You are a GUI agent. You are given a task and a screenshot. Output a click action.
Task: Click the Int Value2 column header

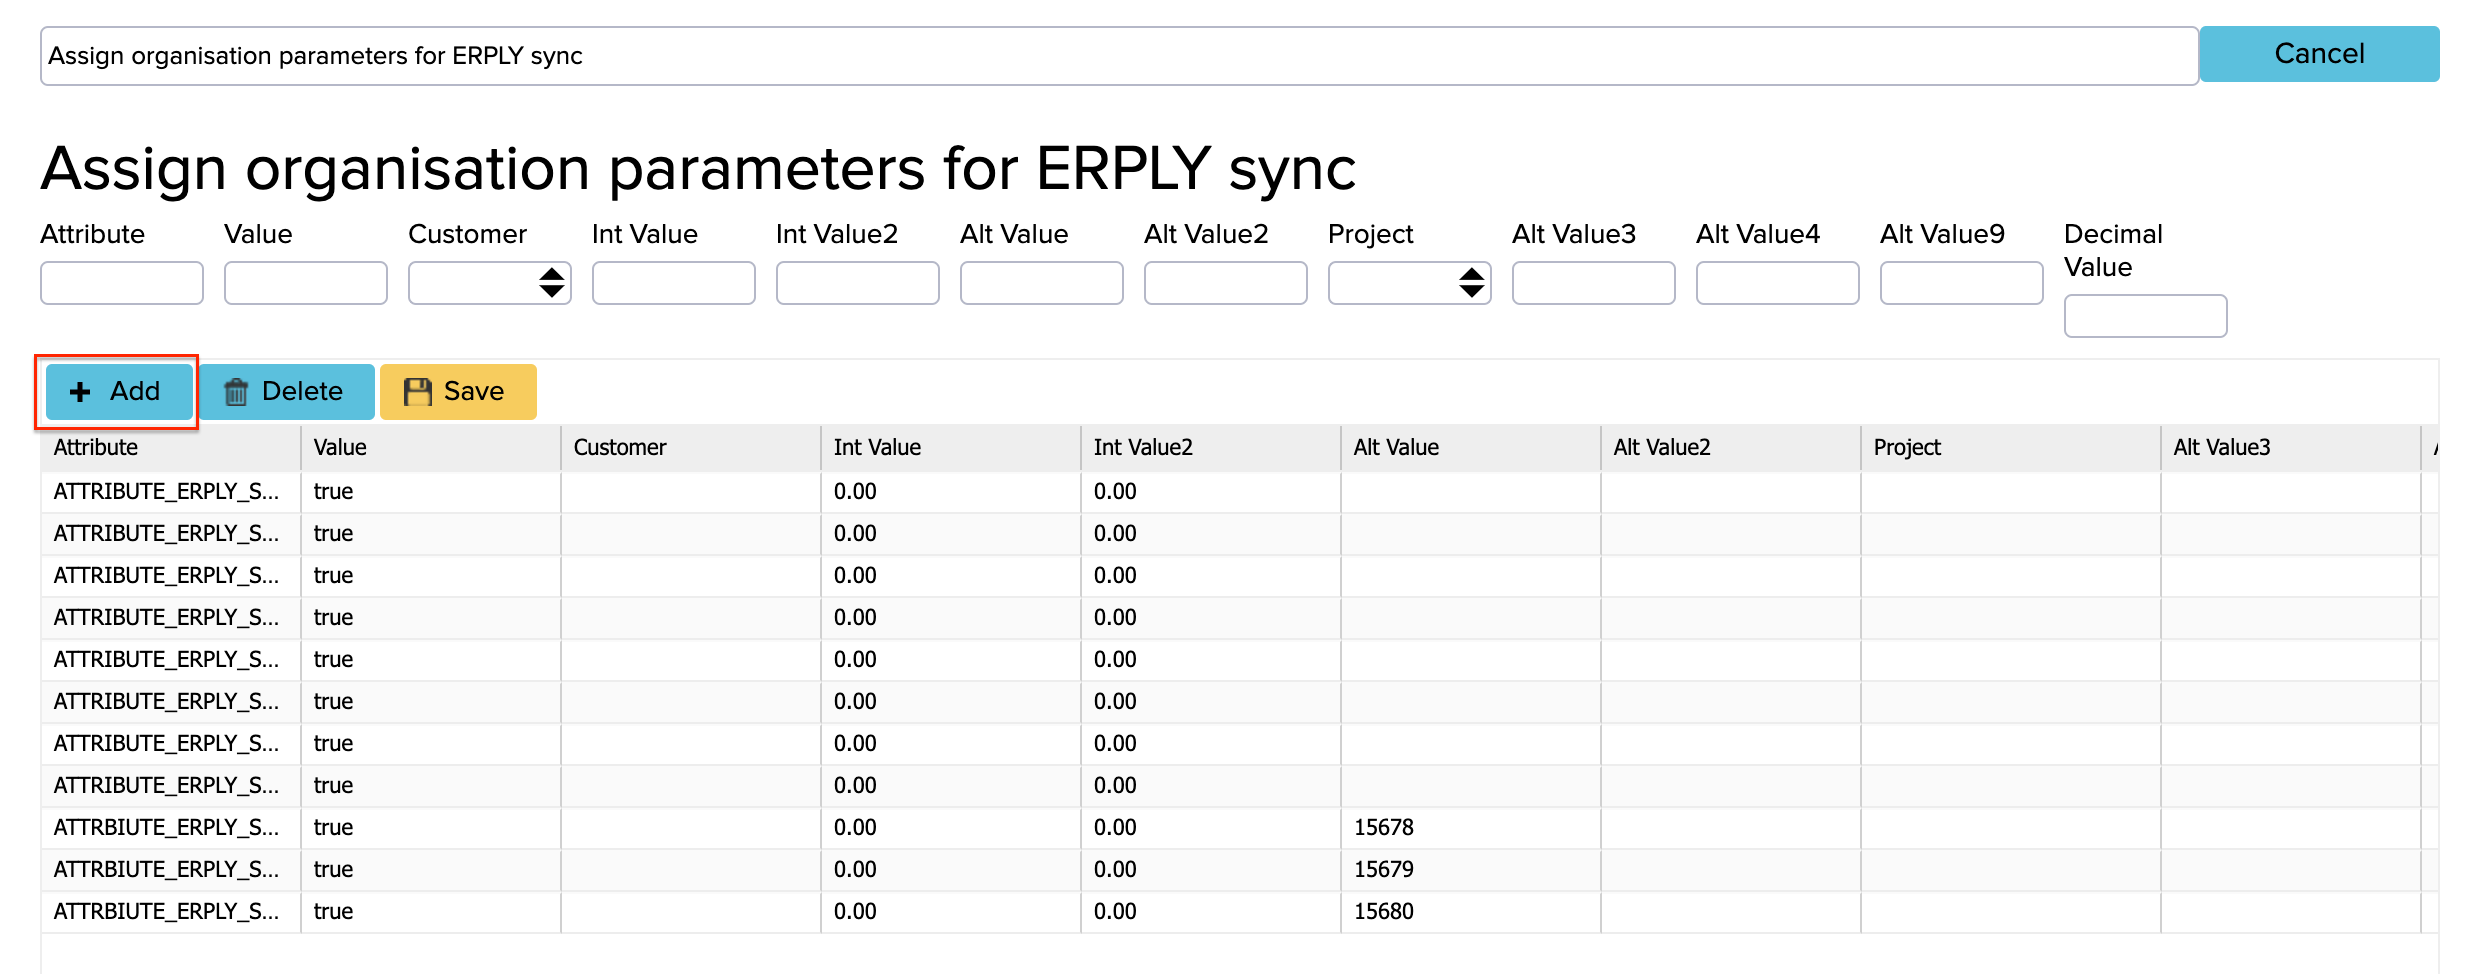pyautogui.click(x=1143, y=448)
